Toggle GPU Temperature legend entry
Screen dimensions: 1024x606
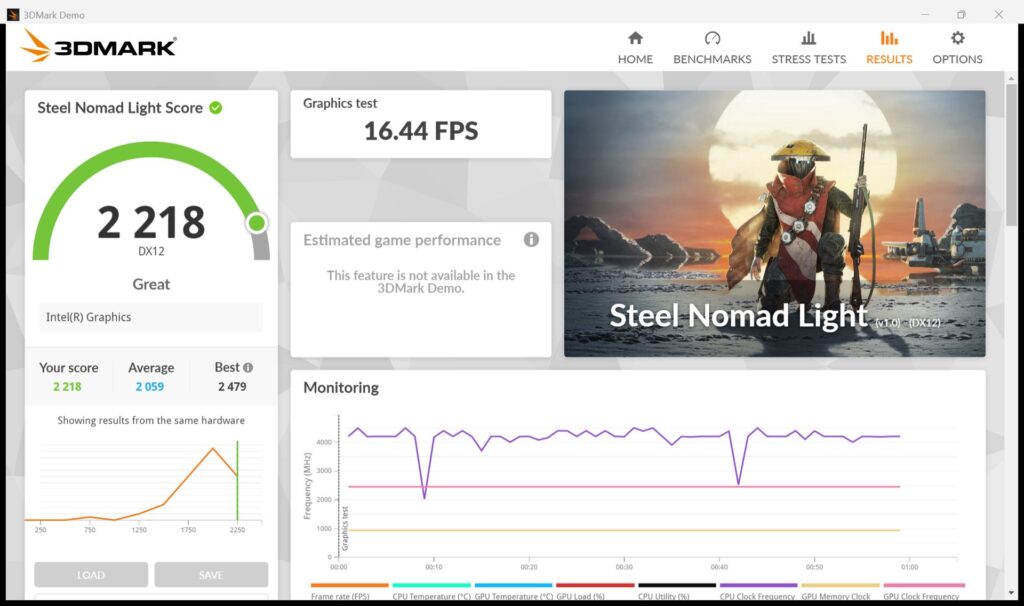point(513,592)
